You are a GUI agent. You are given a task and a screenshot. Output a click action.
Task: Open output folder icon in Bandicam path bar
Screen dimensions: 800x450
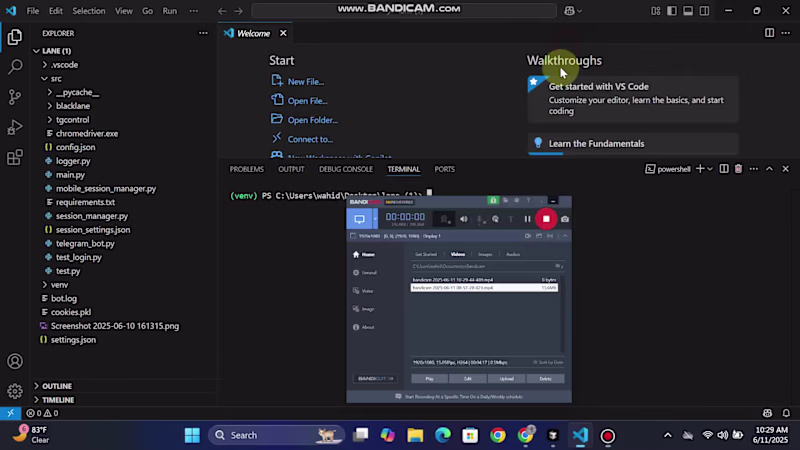[558, 266]
